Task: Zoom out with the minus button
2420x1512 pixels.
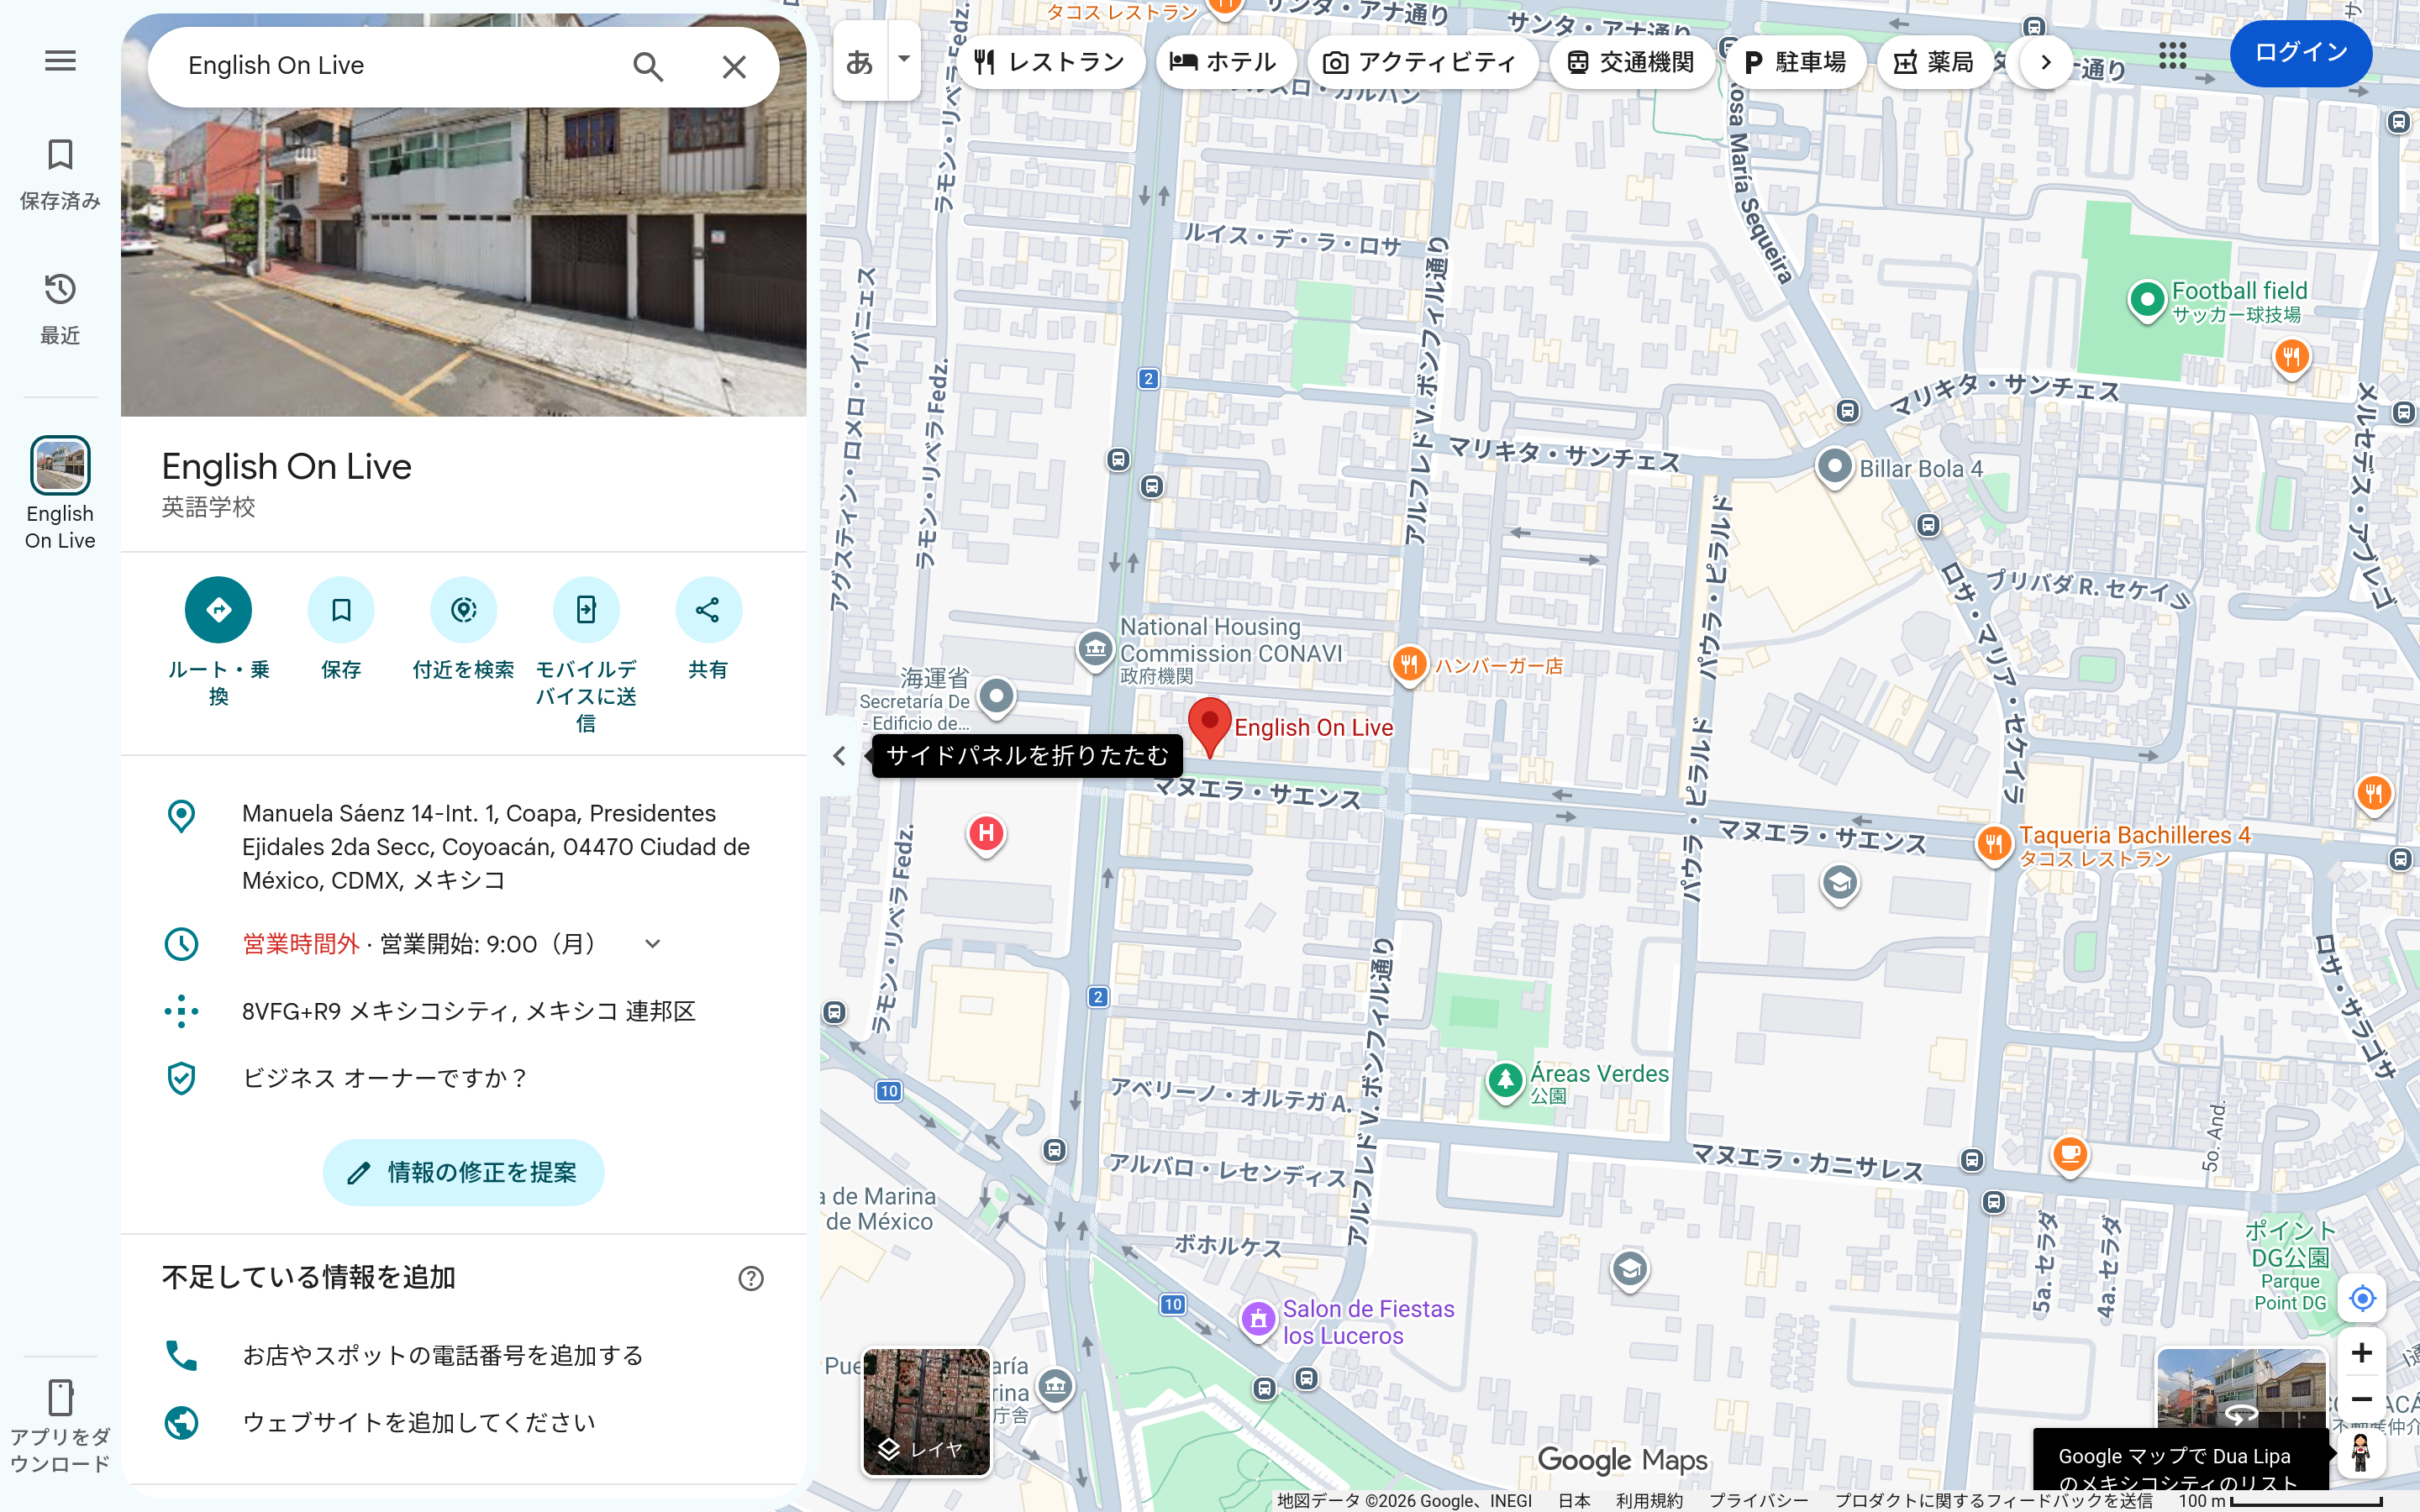Action: pyautogui.click(x=2362, y=1399)
